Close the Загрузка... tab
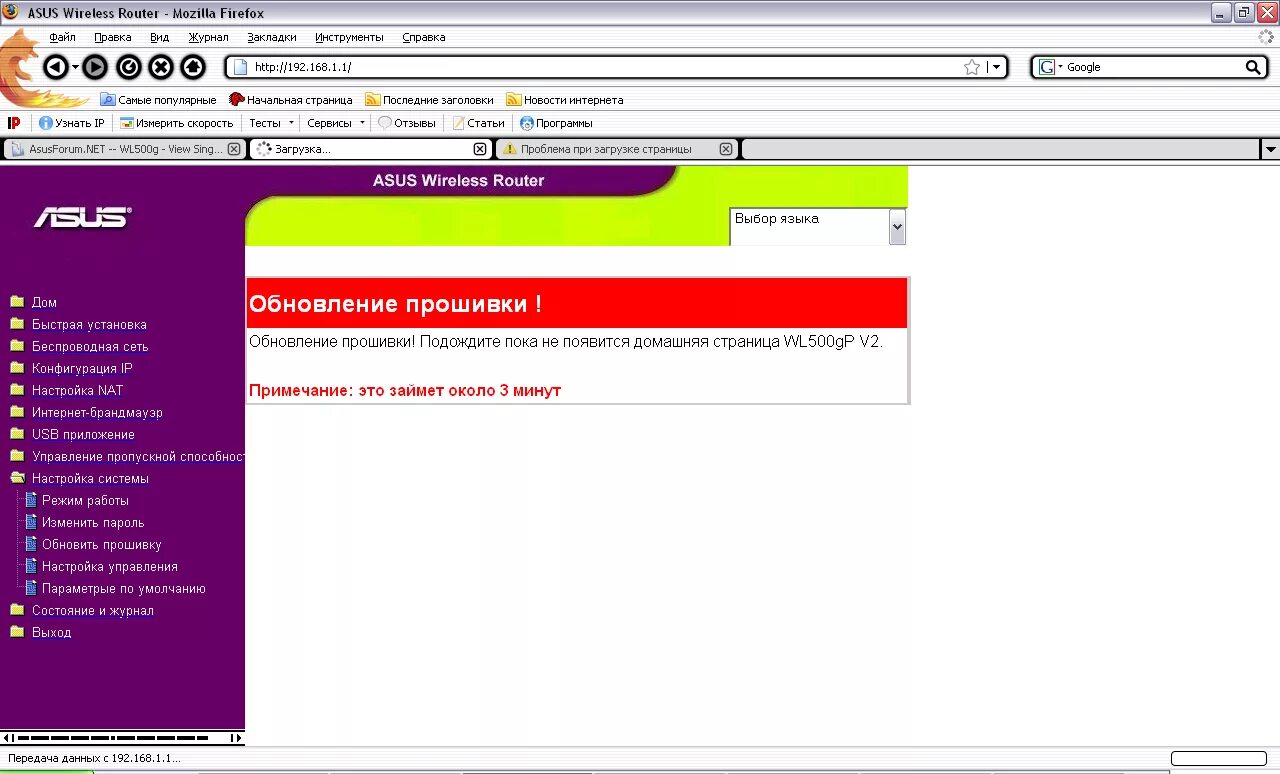The image size is (1280, 774). pos(480,149)
